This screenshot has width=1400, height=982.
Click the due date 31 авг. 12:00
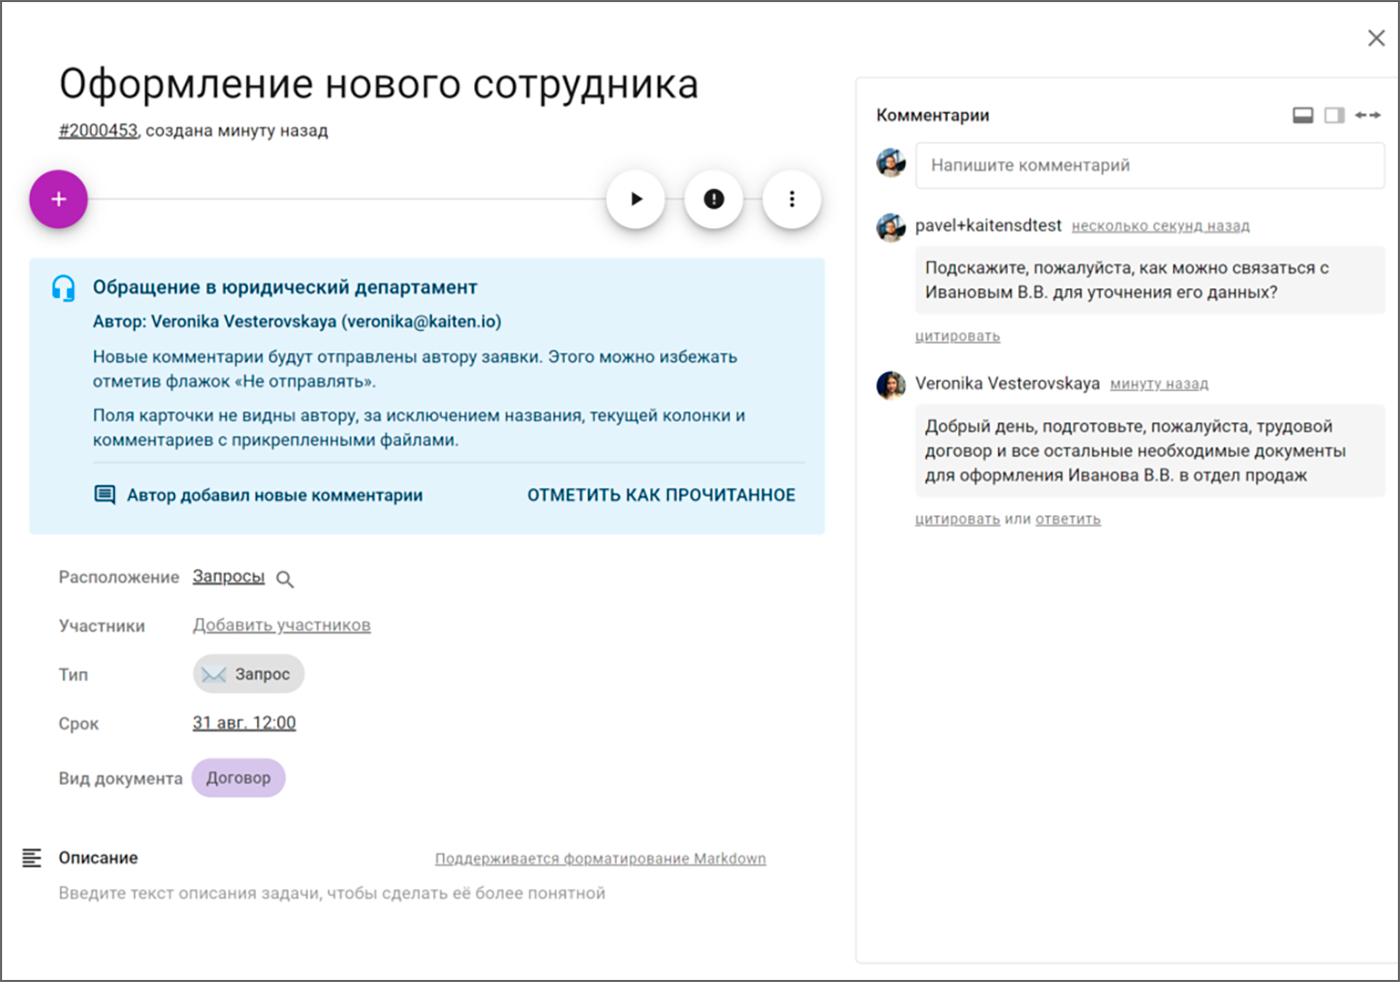click(244, 723)
